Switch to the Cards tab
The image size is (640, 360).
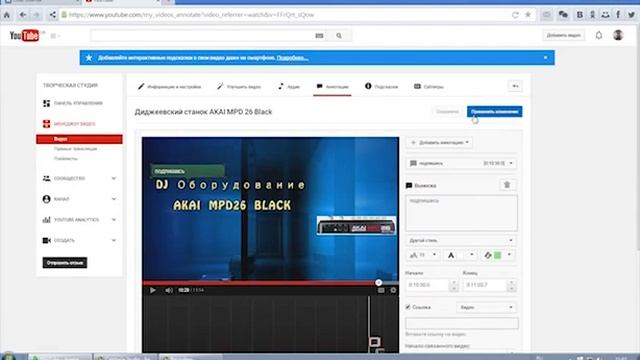tap(381, 87)
